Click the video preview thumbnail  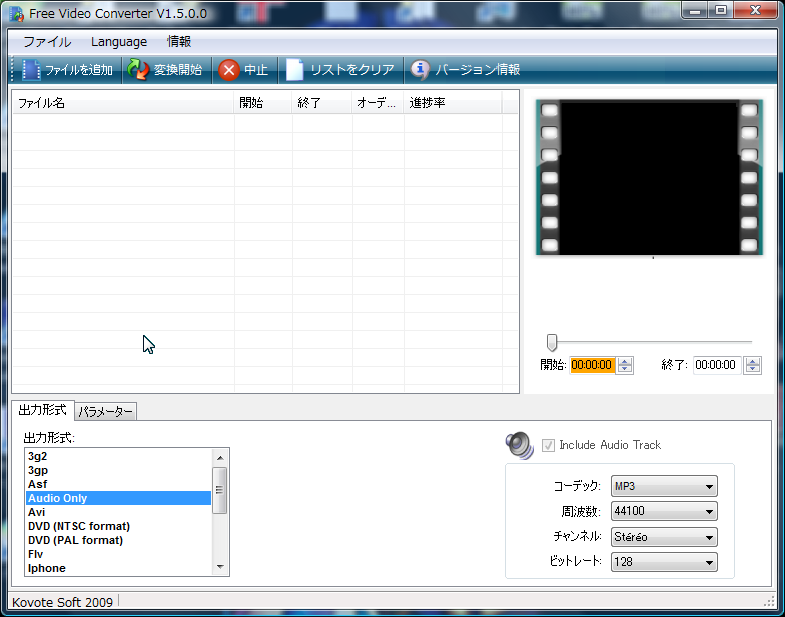pyautogui.click(x=649, y=177)
